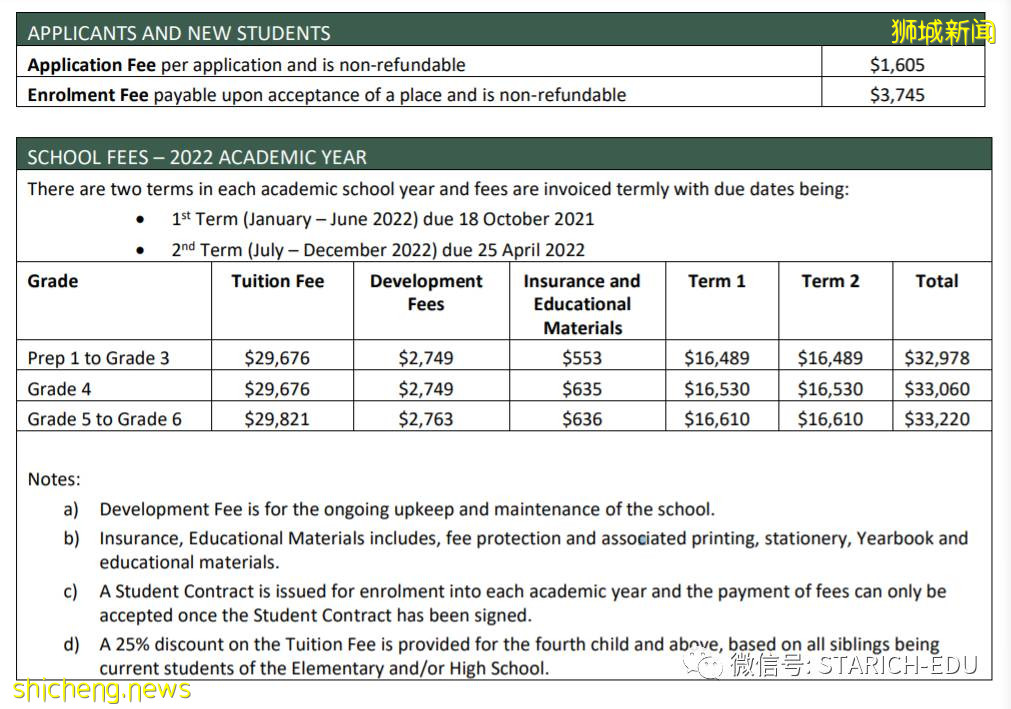Click the STARICH-EDU WeChat ID text
1011x709 pixels.
click(x=897, y=664)
